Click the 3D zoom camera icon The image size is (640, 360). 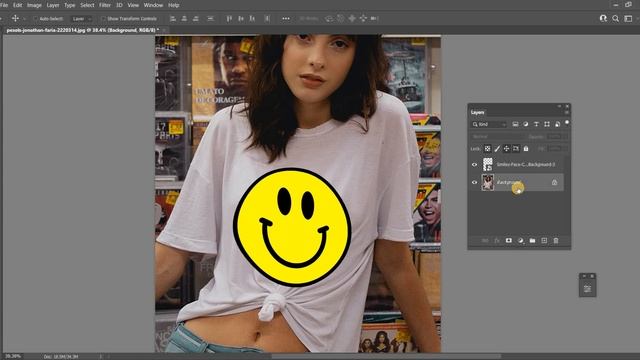pos(374,18)
